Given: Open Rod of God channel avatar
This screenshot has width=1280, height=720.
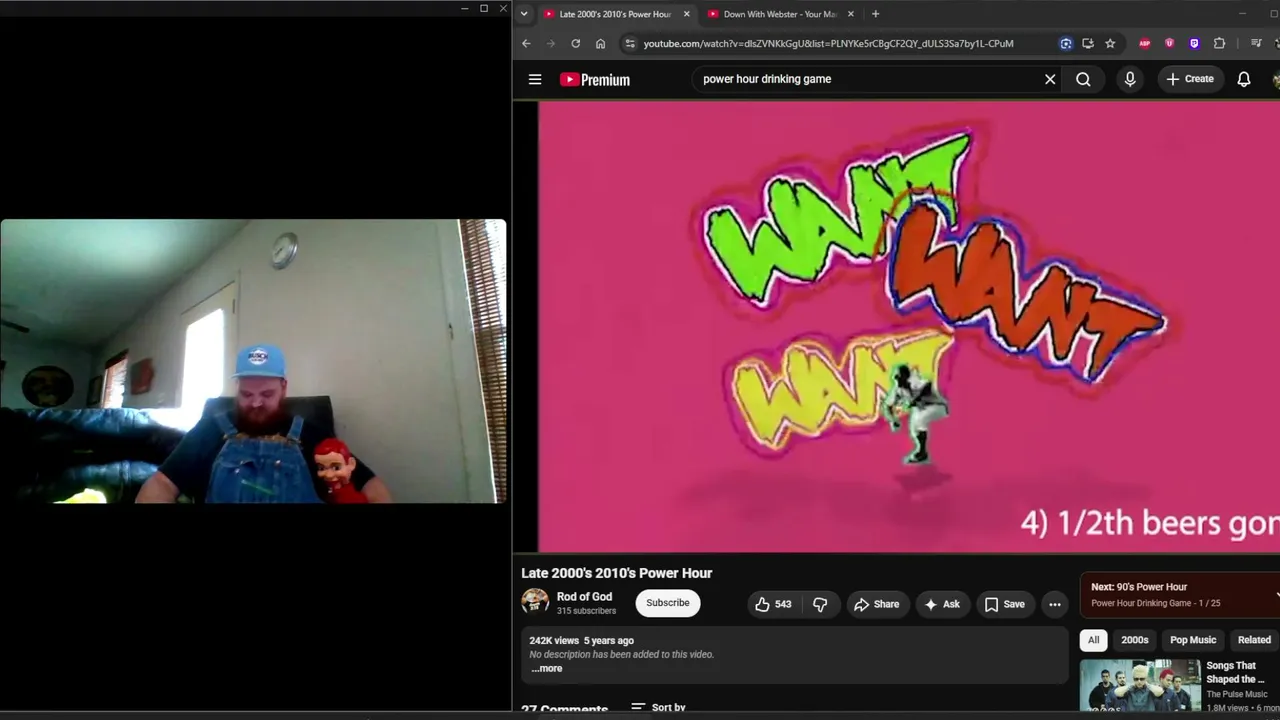Looking at the screenshot, I should (535, 601).
